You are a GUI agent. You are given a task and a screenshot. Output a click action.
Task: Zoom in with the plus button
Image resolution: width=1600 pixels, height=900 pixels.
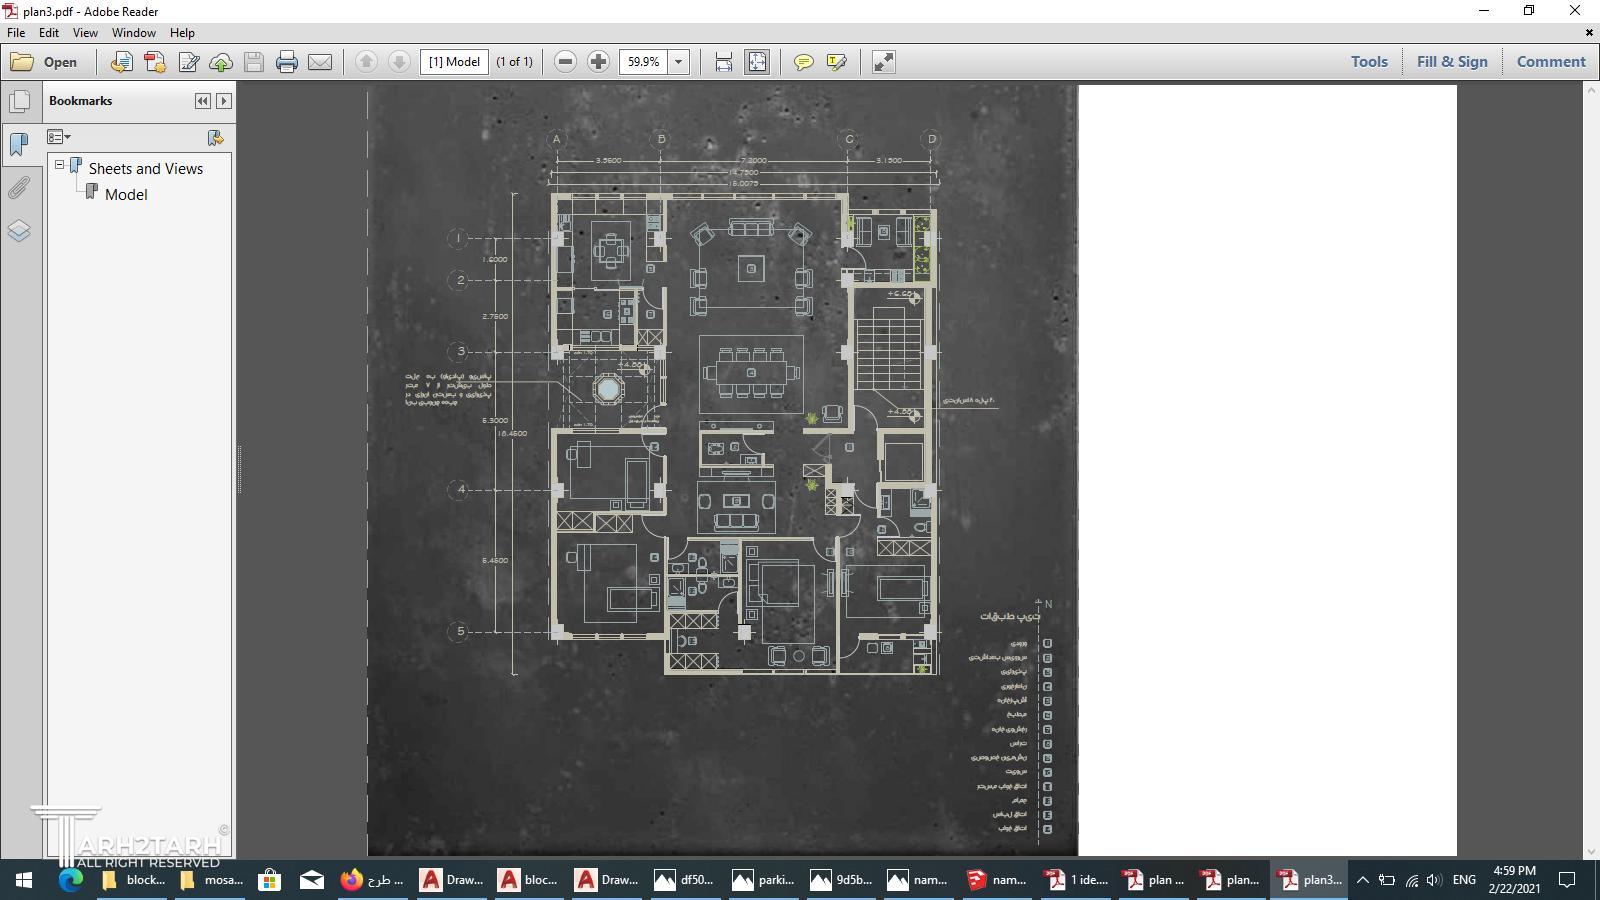(598, 62)
